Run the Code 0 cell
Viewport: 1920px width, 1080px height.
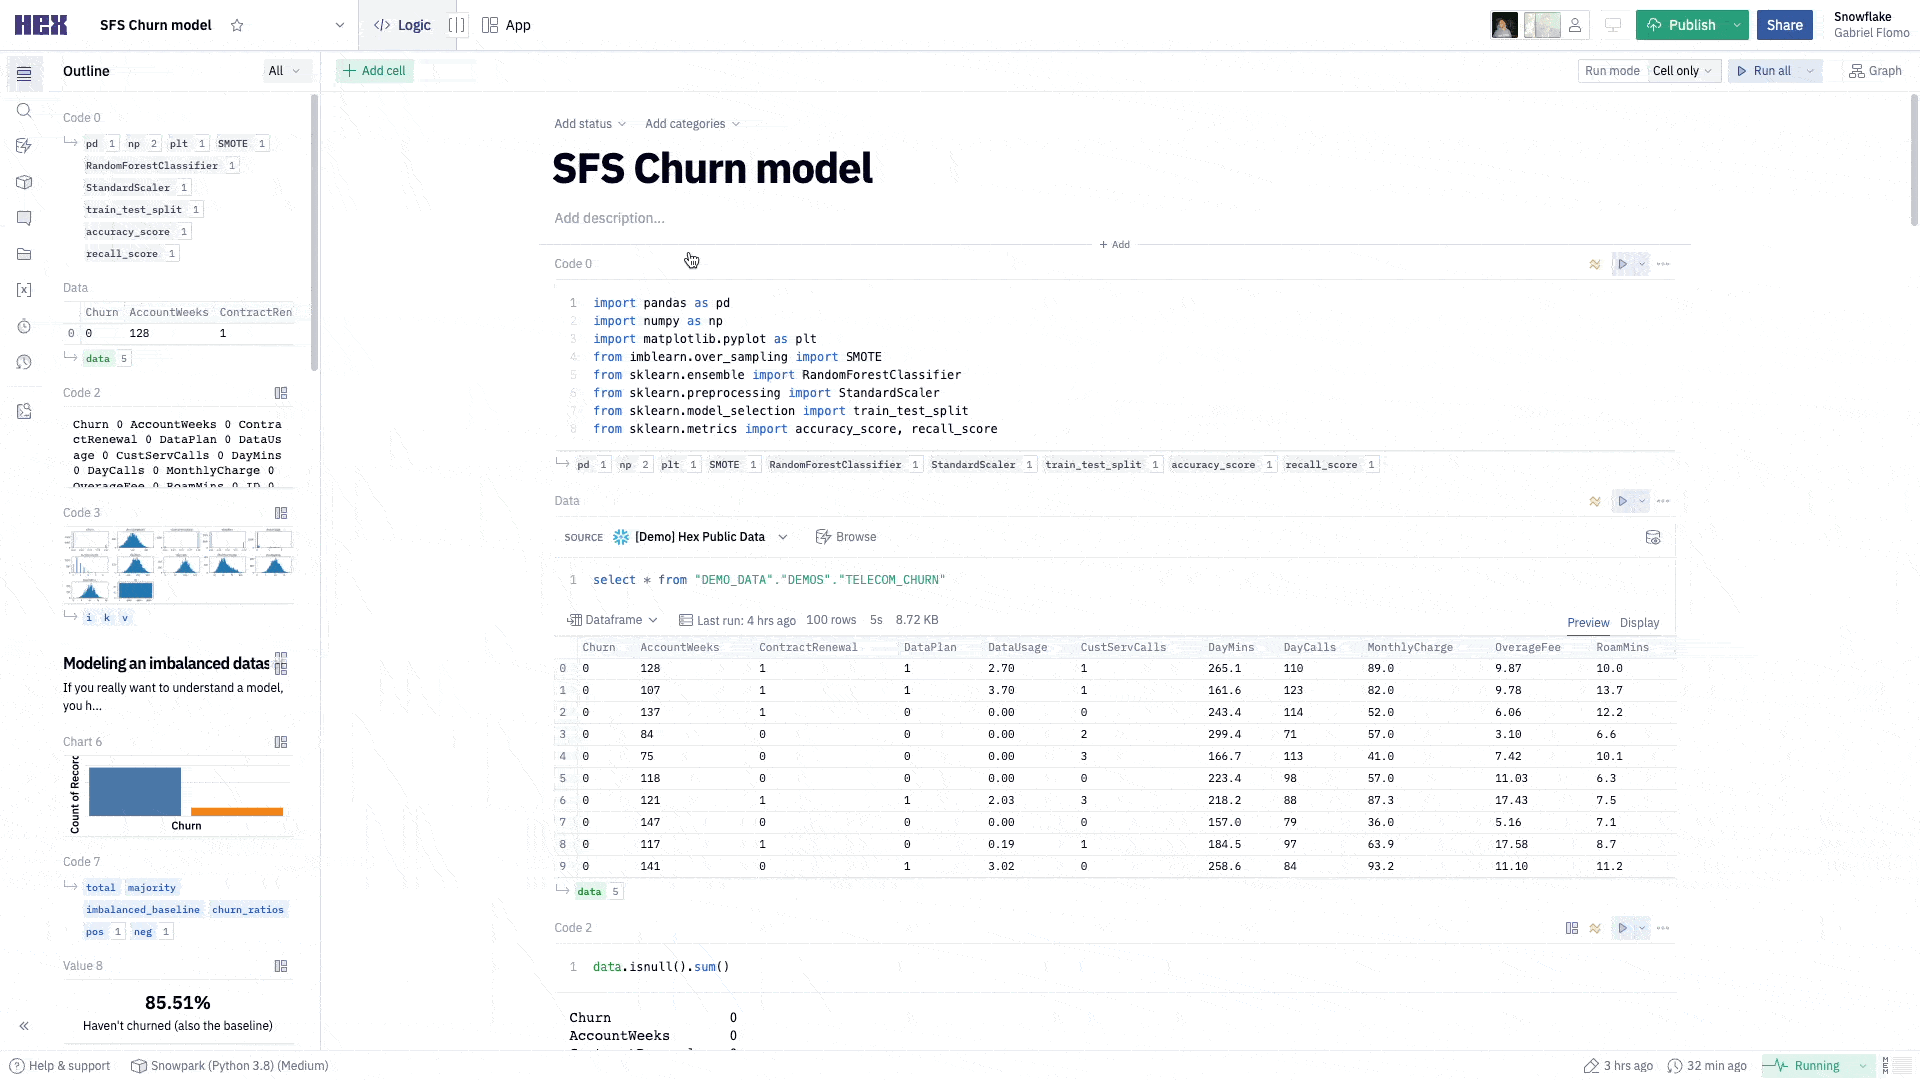pyautogui.click(x=1622, y=264)
